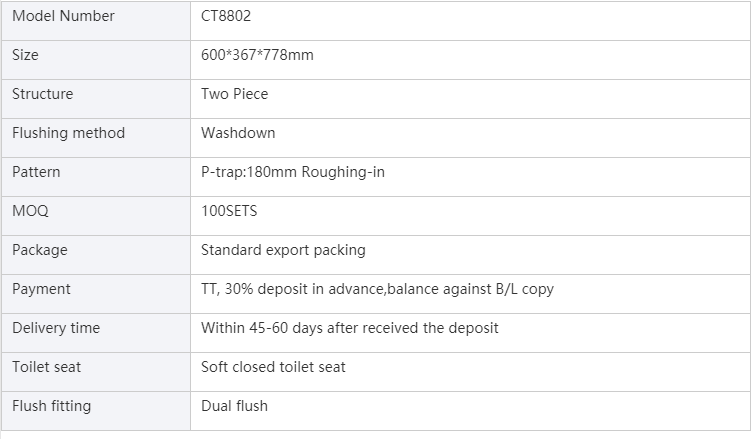Click the Structure label cell
The image size is (752, 439).
pos(42,94)
